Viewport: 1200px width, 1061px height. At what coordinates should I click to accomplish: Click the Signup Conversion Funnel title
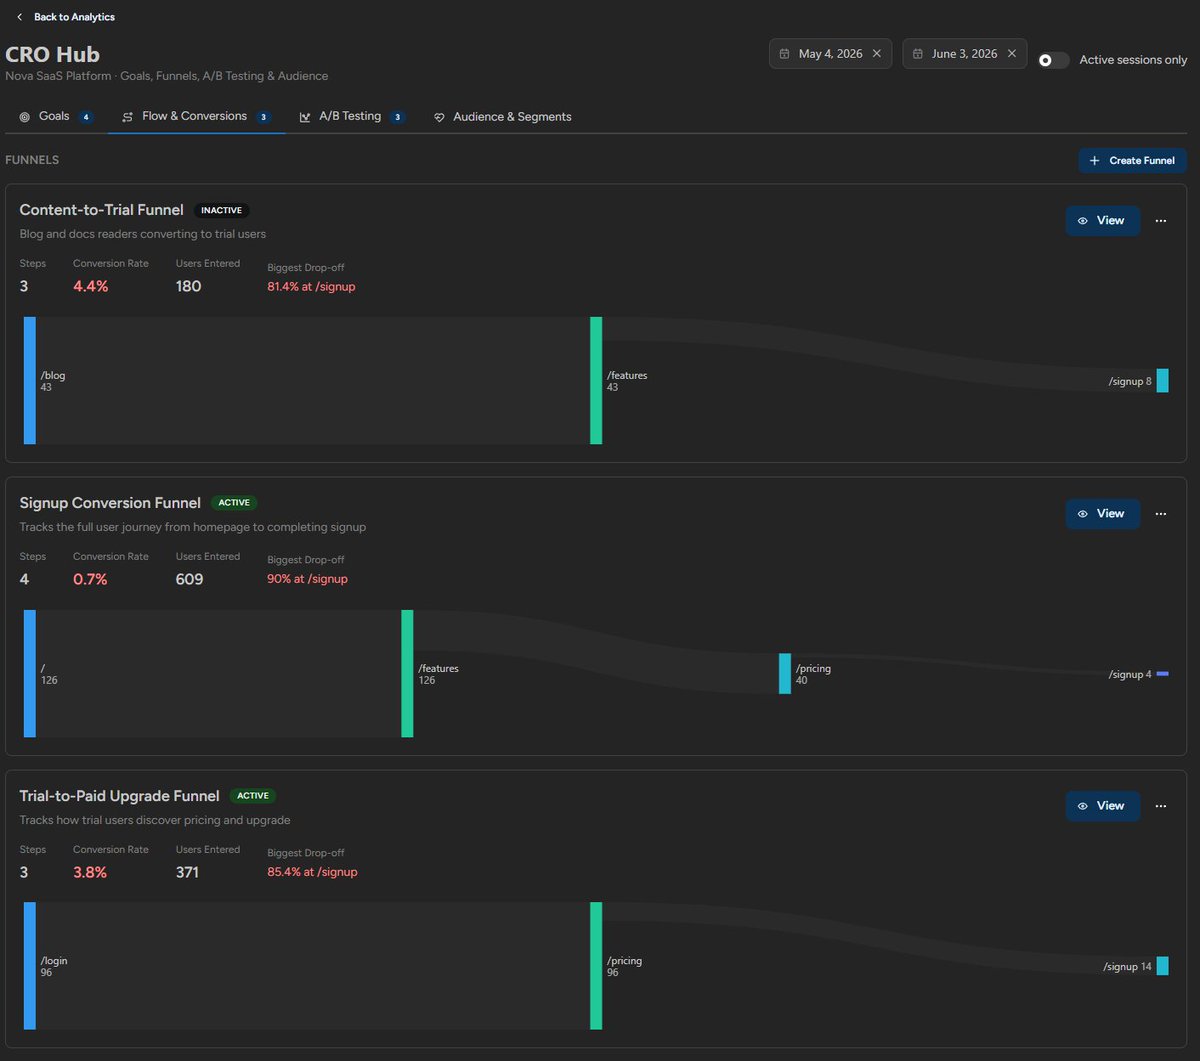pyautogui.click(x=110, y=503)
